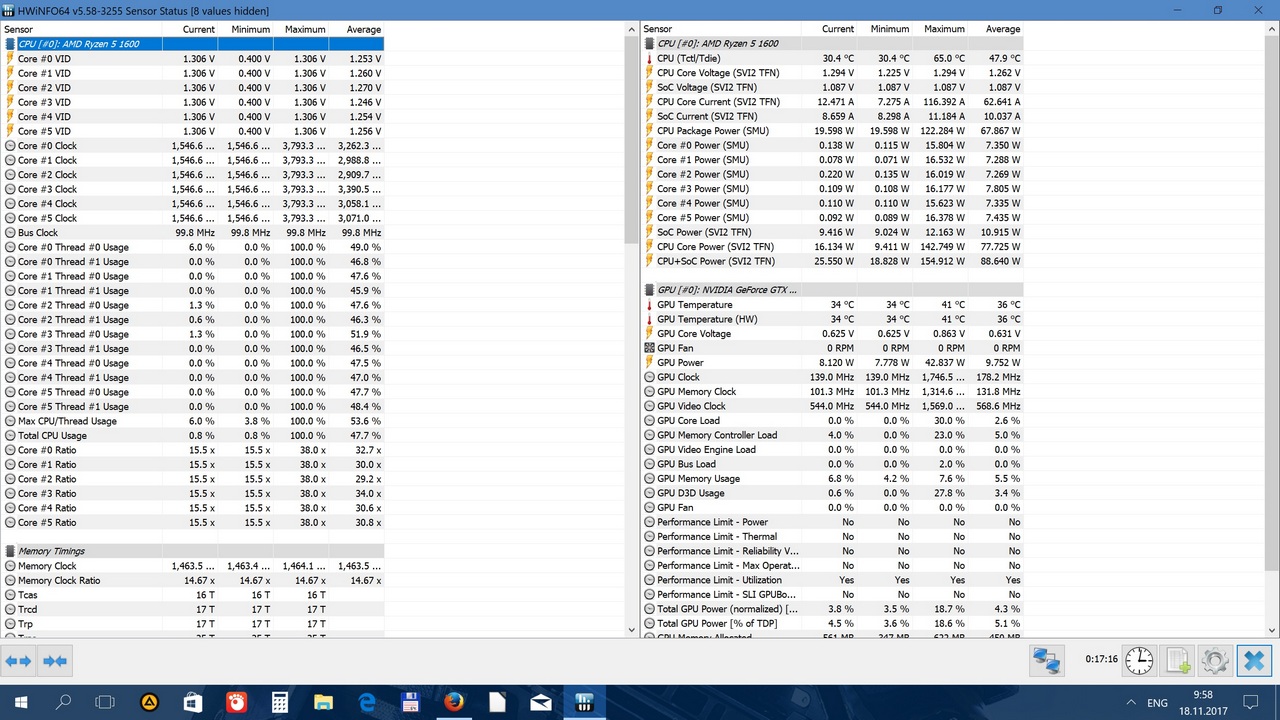Select the Core #2 Thread #0 Usage row
The height and width of the screenshot is (720, 1280).
click(193, 305)
